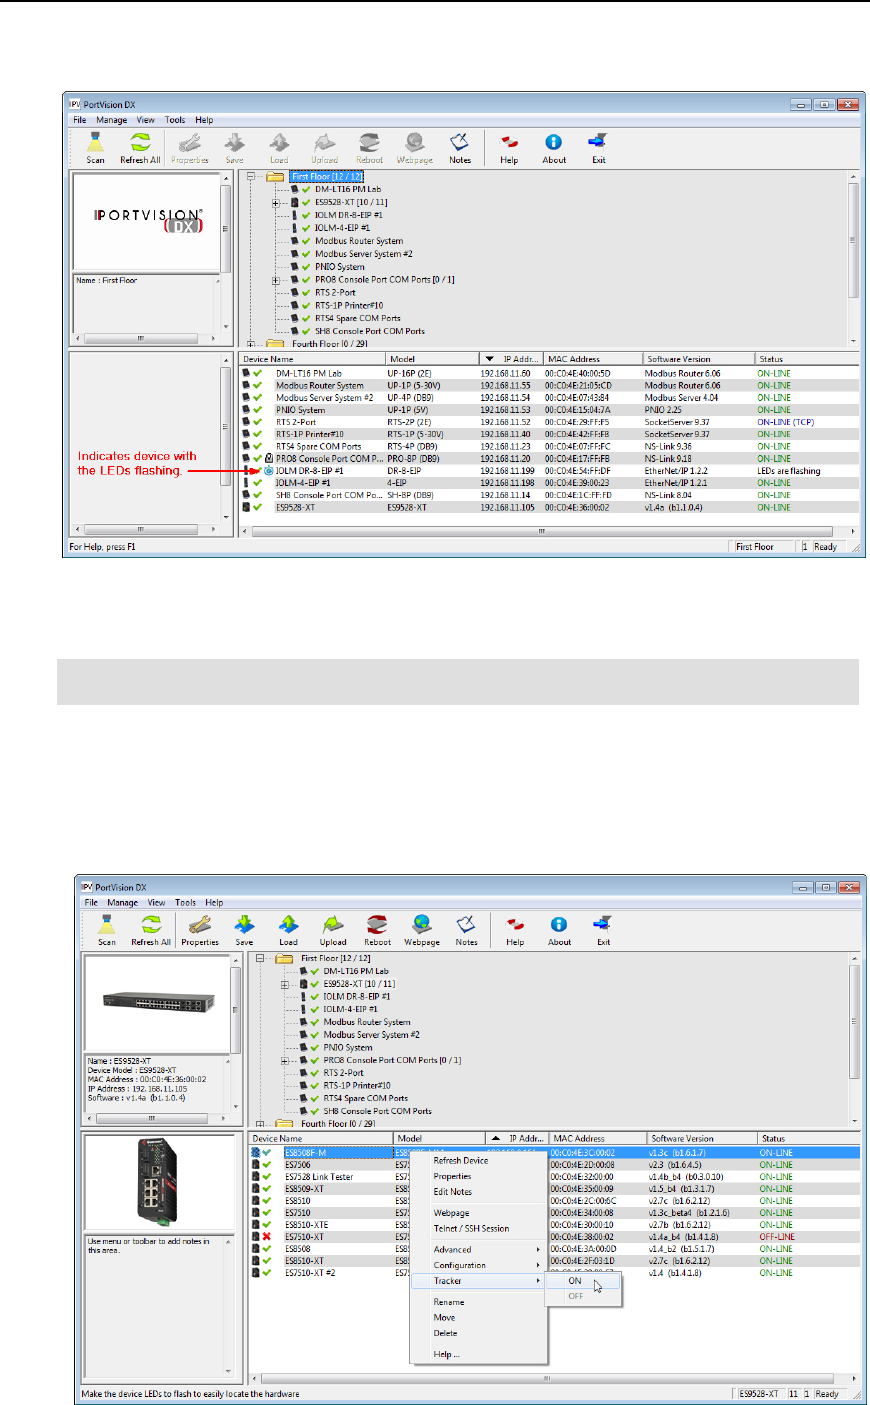Sort by MAC Address column in upper list
870x1405 pixels.
pyautogui.click(x=593, y=359)
